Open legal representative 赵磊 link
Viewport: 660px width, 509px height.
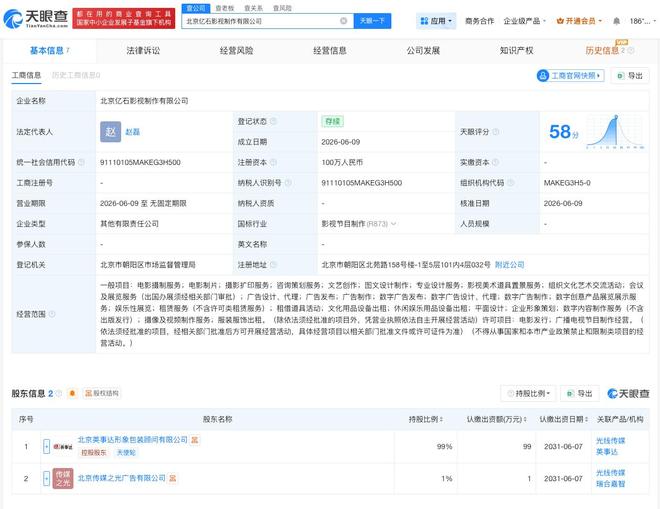tap(132, 132)
